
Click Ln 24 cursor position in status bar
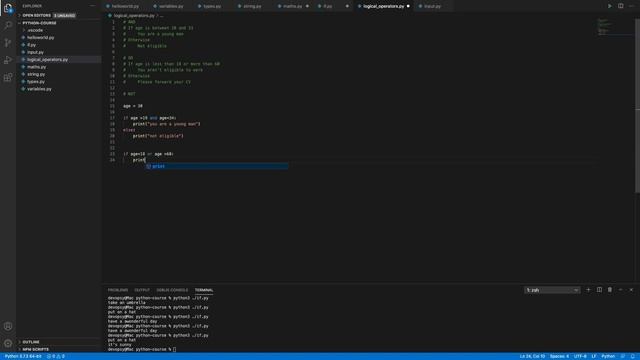(532, 356)
